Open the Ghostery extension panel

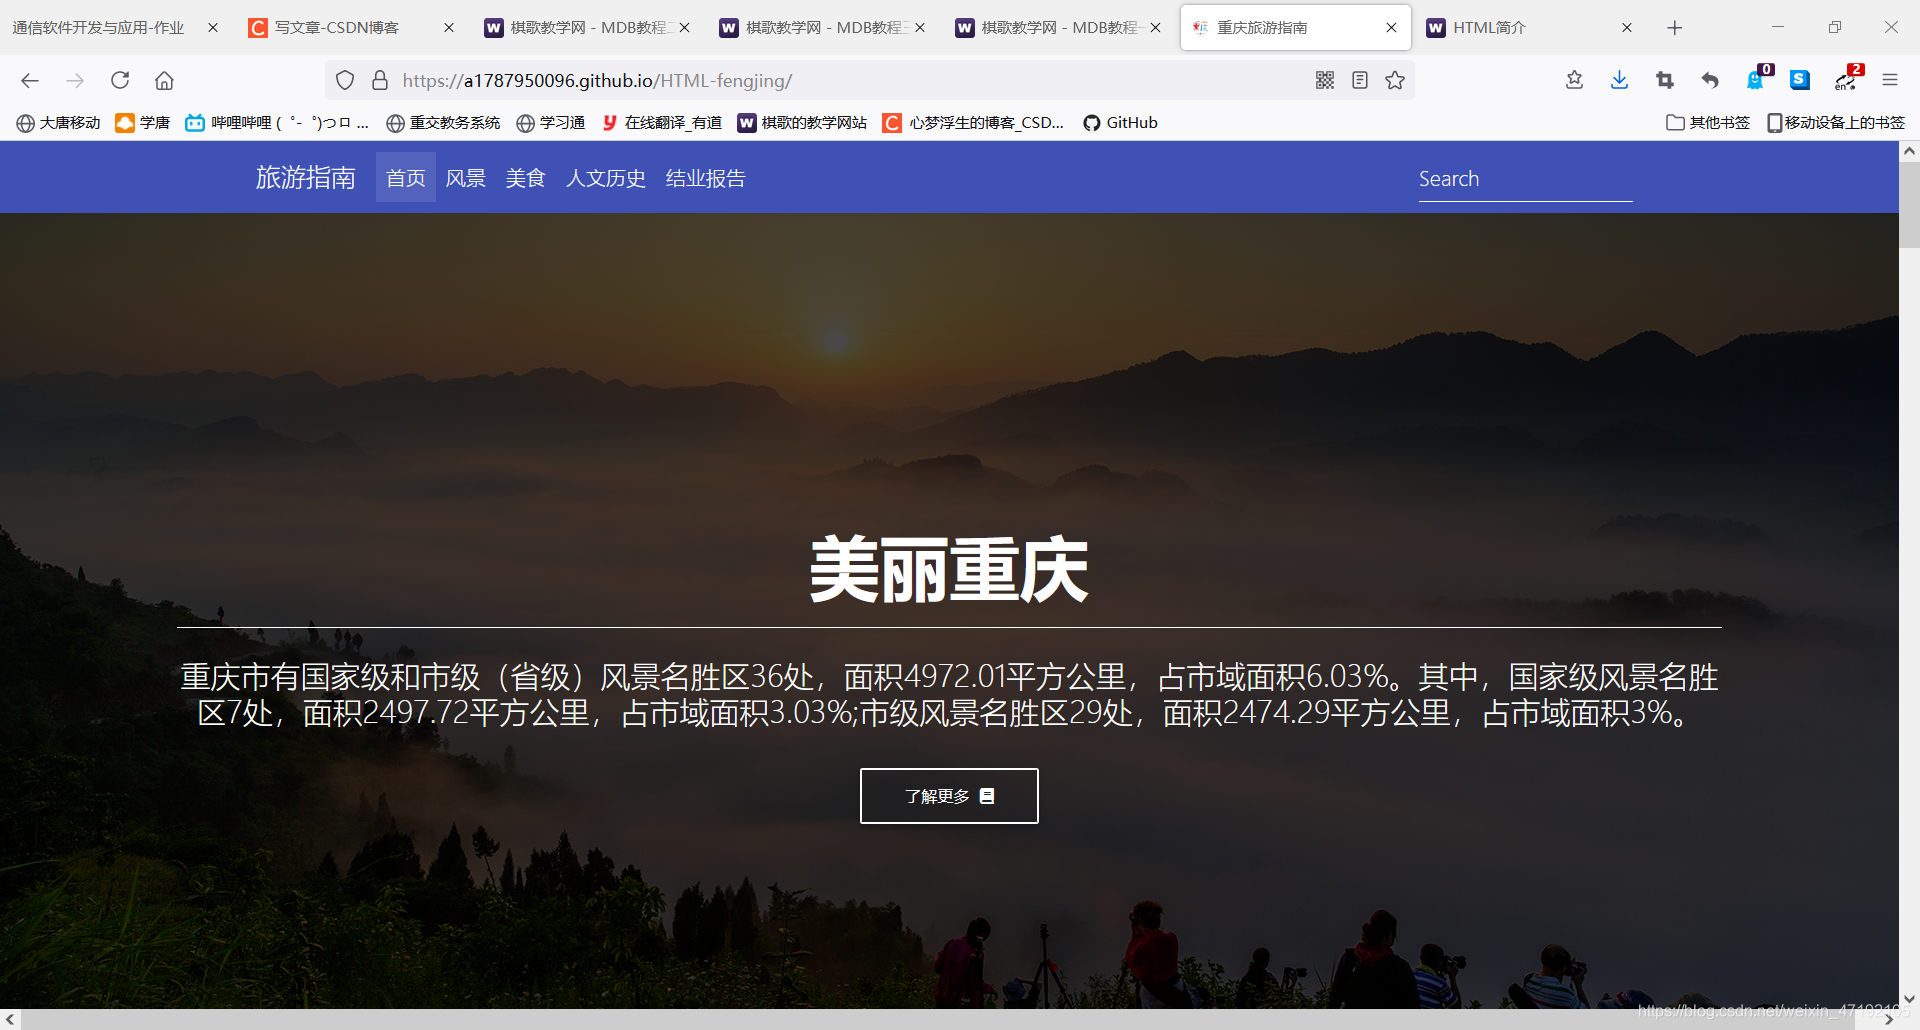coord(1756,80)
